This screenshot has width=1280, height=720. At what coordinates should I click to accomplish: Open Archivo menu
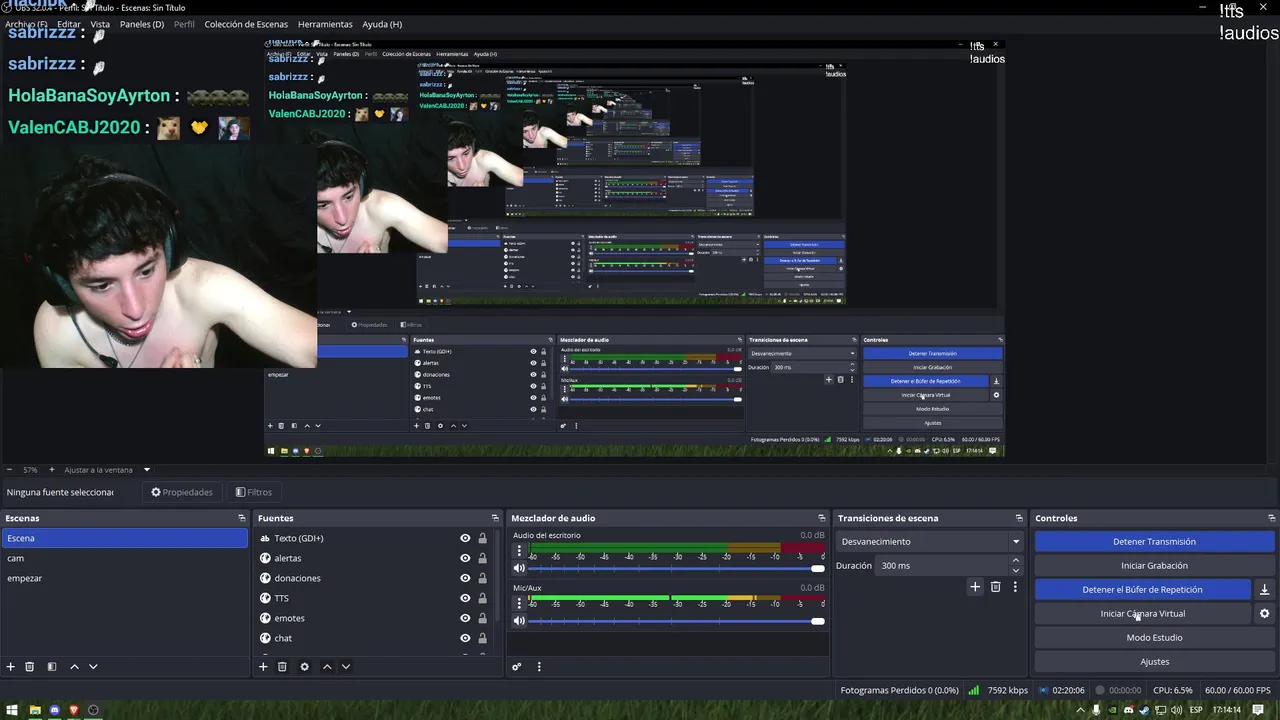point(26,24)
